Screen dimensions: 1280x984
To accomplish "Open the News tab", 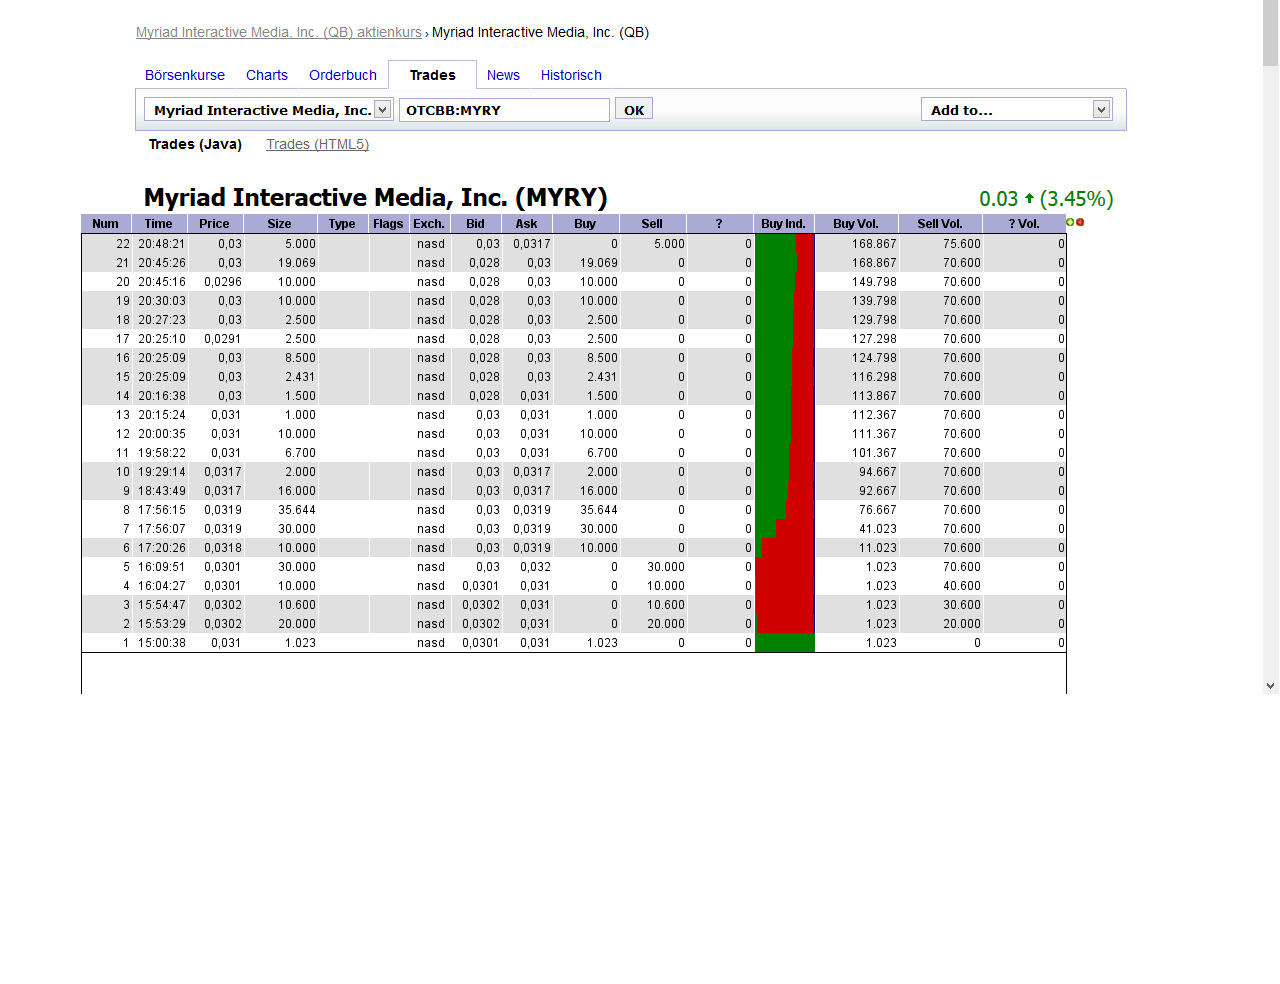I will point(503,75).
